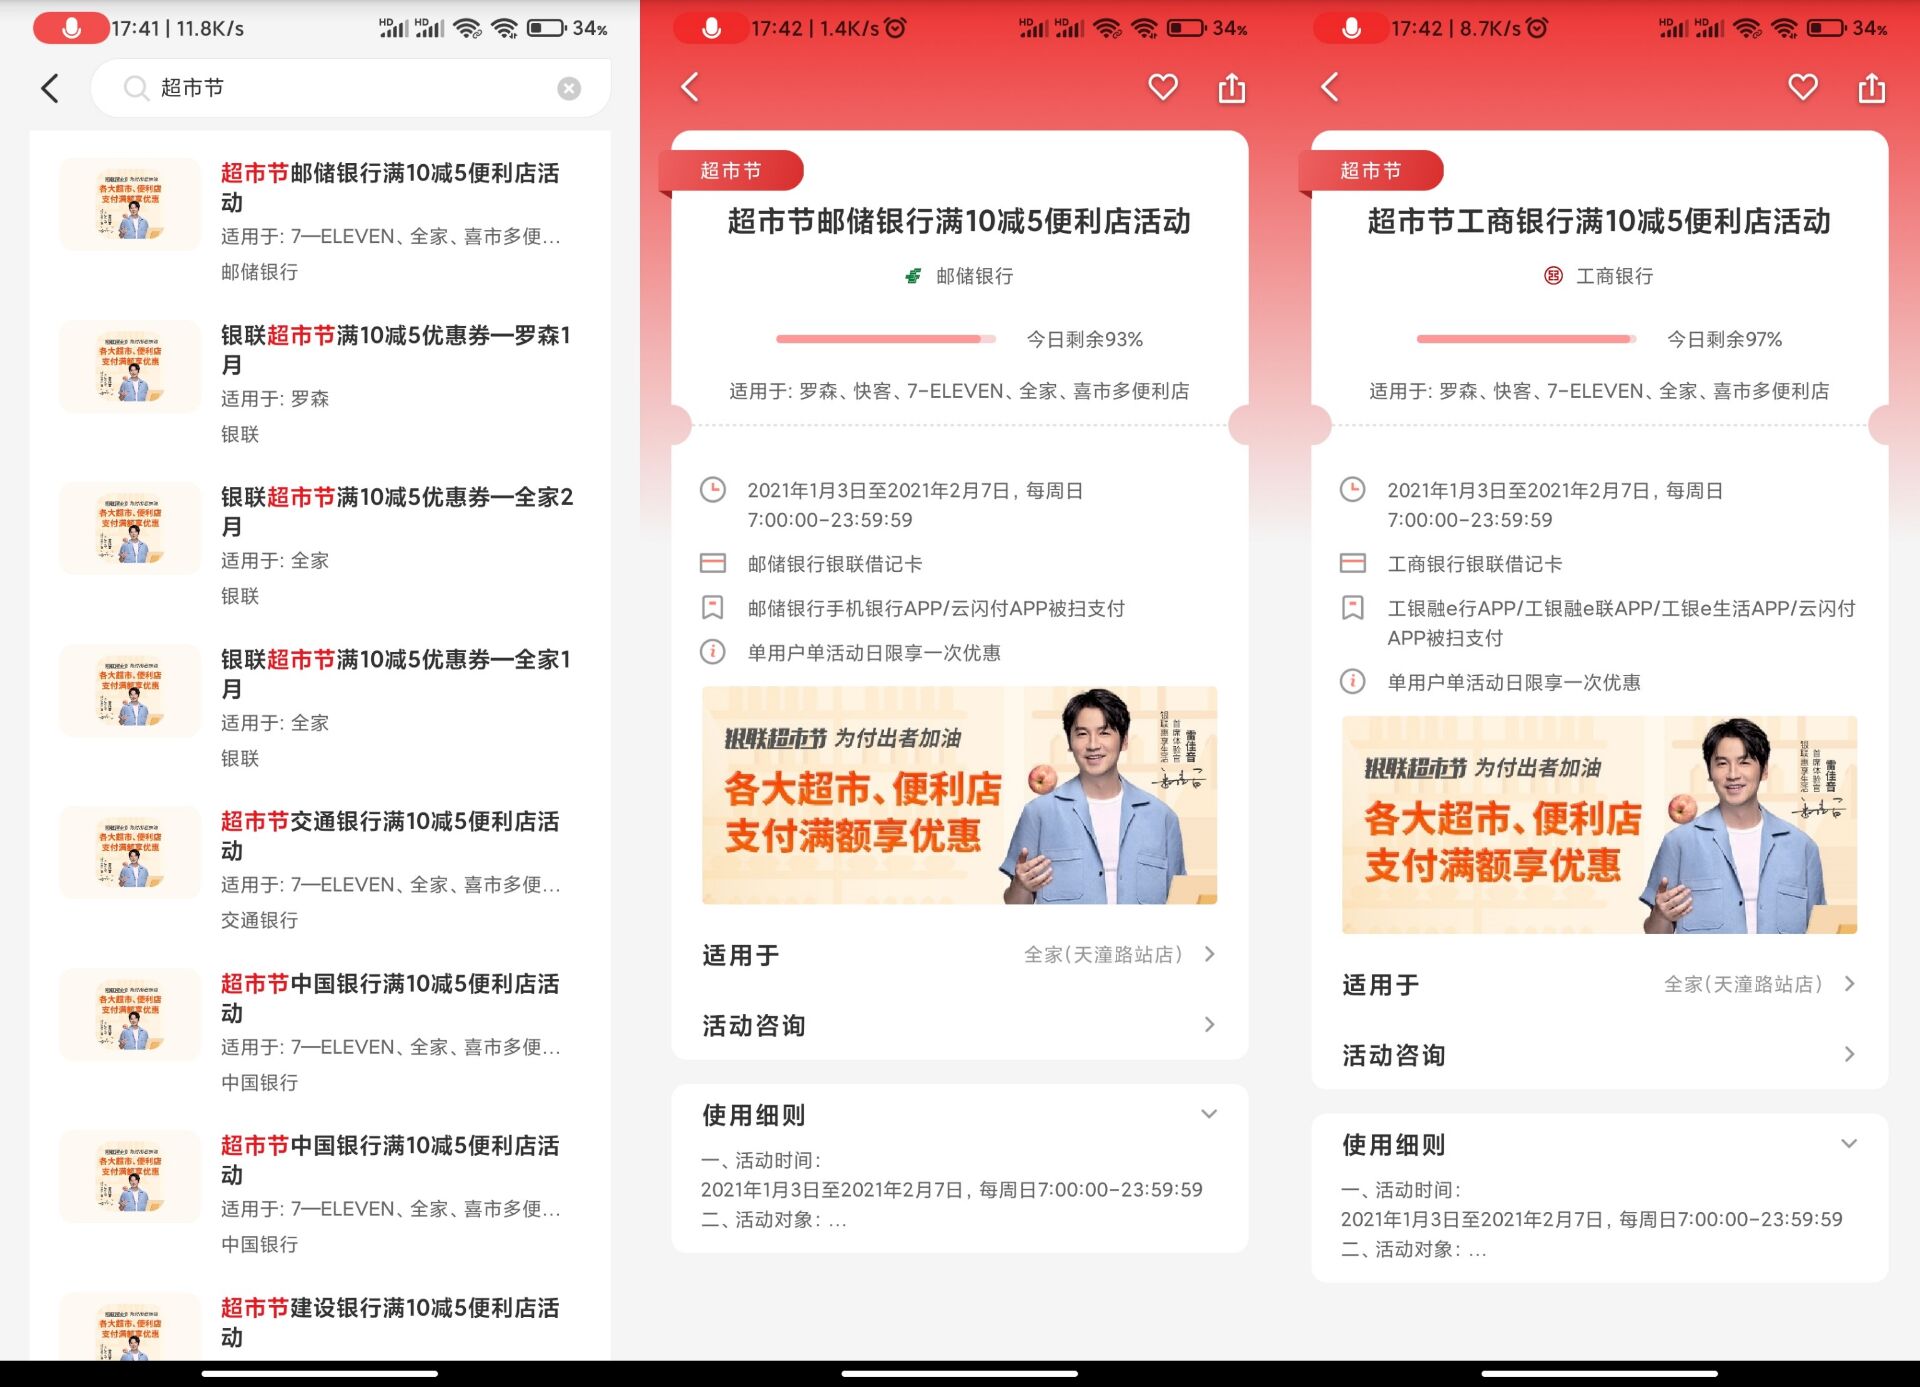
Task: Tap the 邮储银行 bank name label
Action: click(974, 276)
